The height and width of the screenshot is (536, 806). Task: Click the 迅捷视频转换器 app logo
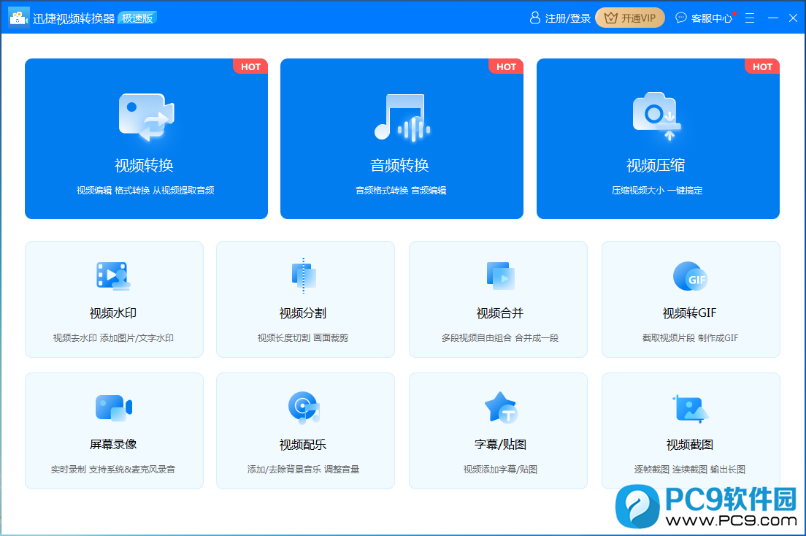tap(19, 17)
